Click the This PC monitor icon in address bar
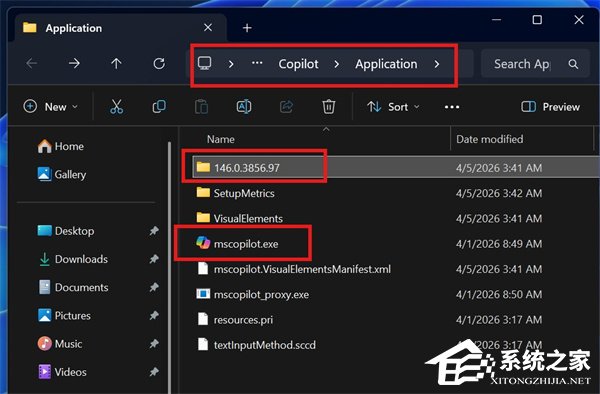The image size is (600, 394). pos(204,63)
